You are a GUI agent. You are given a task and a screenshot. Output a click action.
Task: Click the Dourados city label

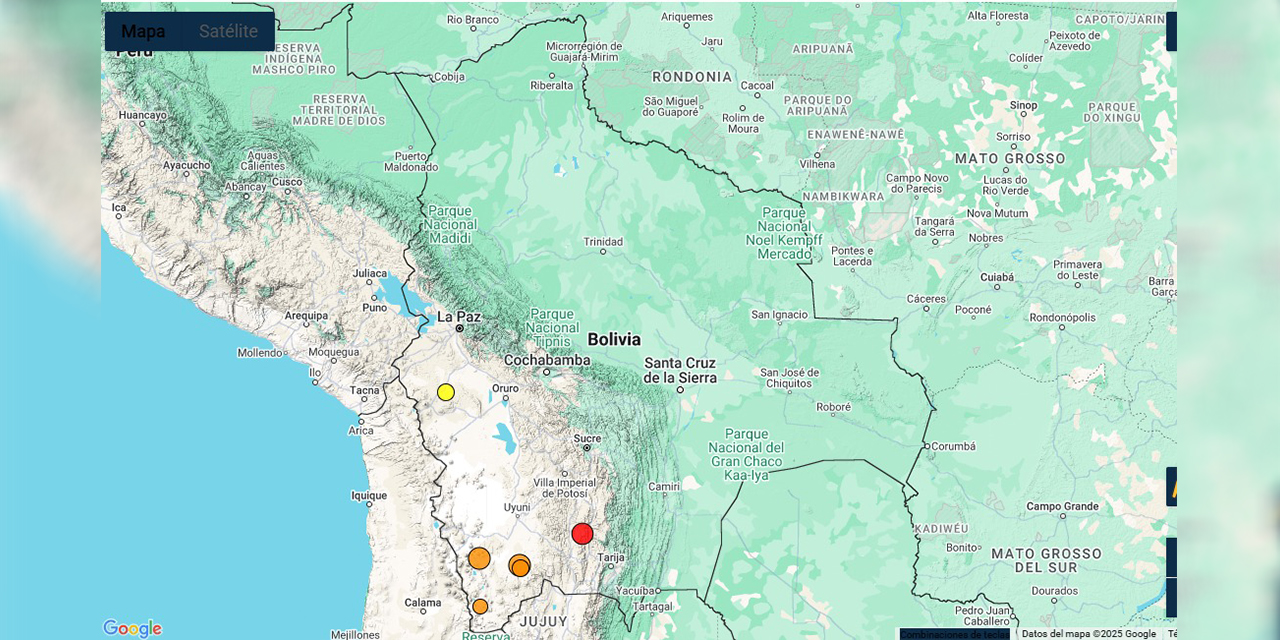[x=1055, y=591]
